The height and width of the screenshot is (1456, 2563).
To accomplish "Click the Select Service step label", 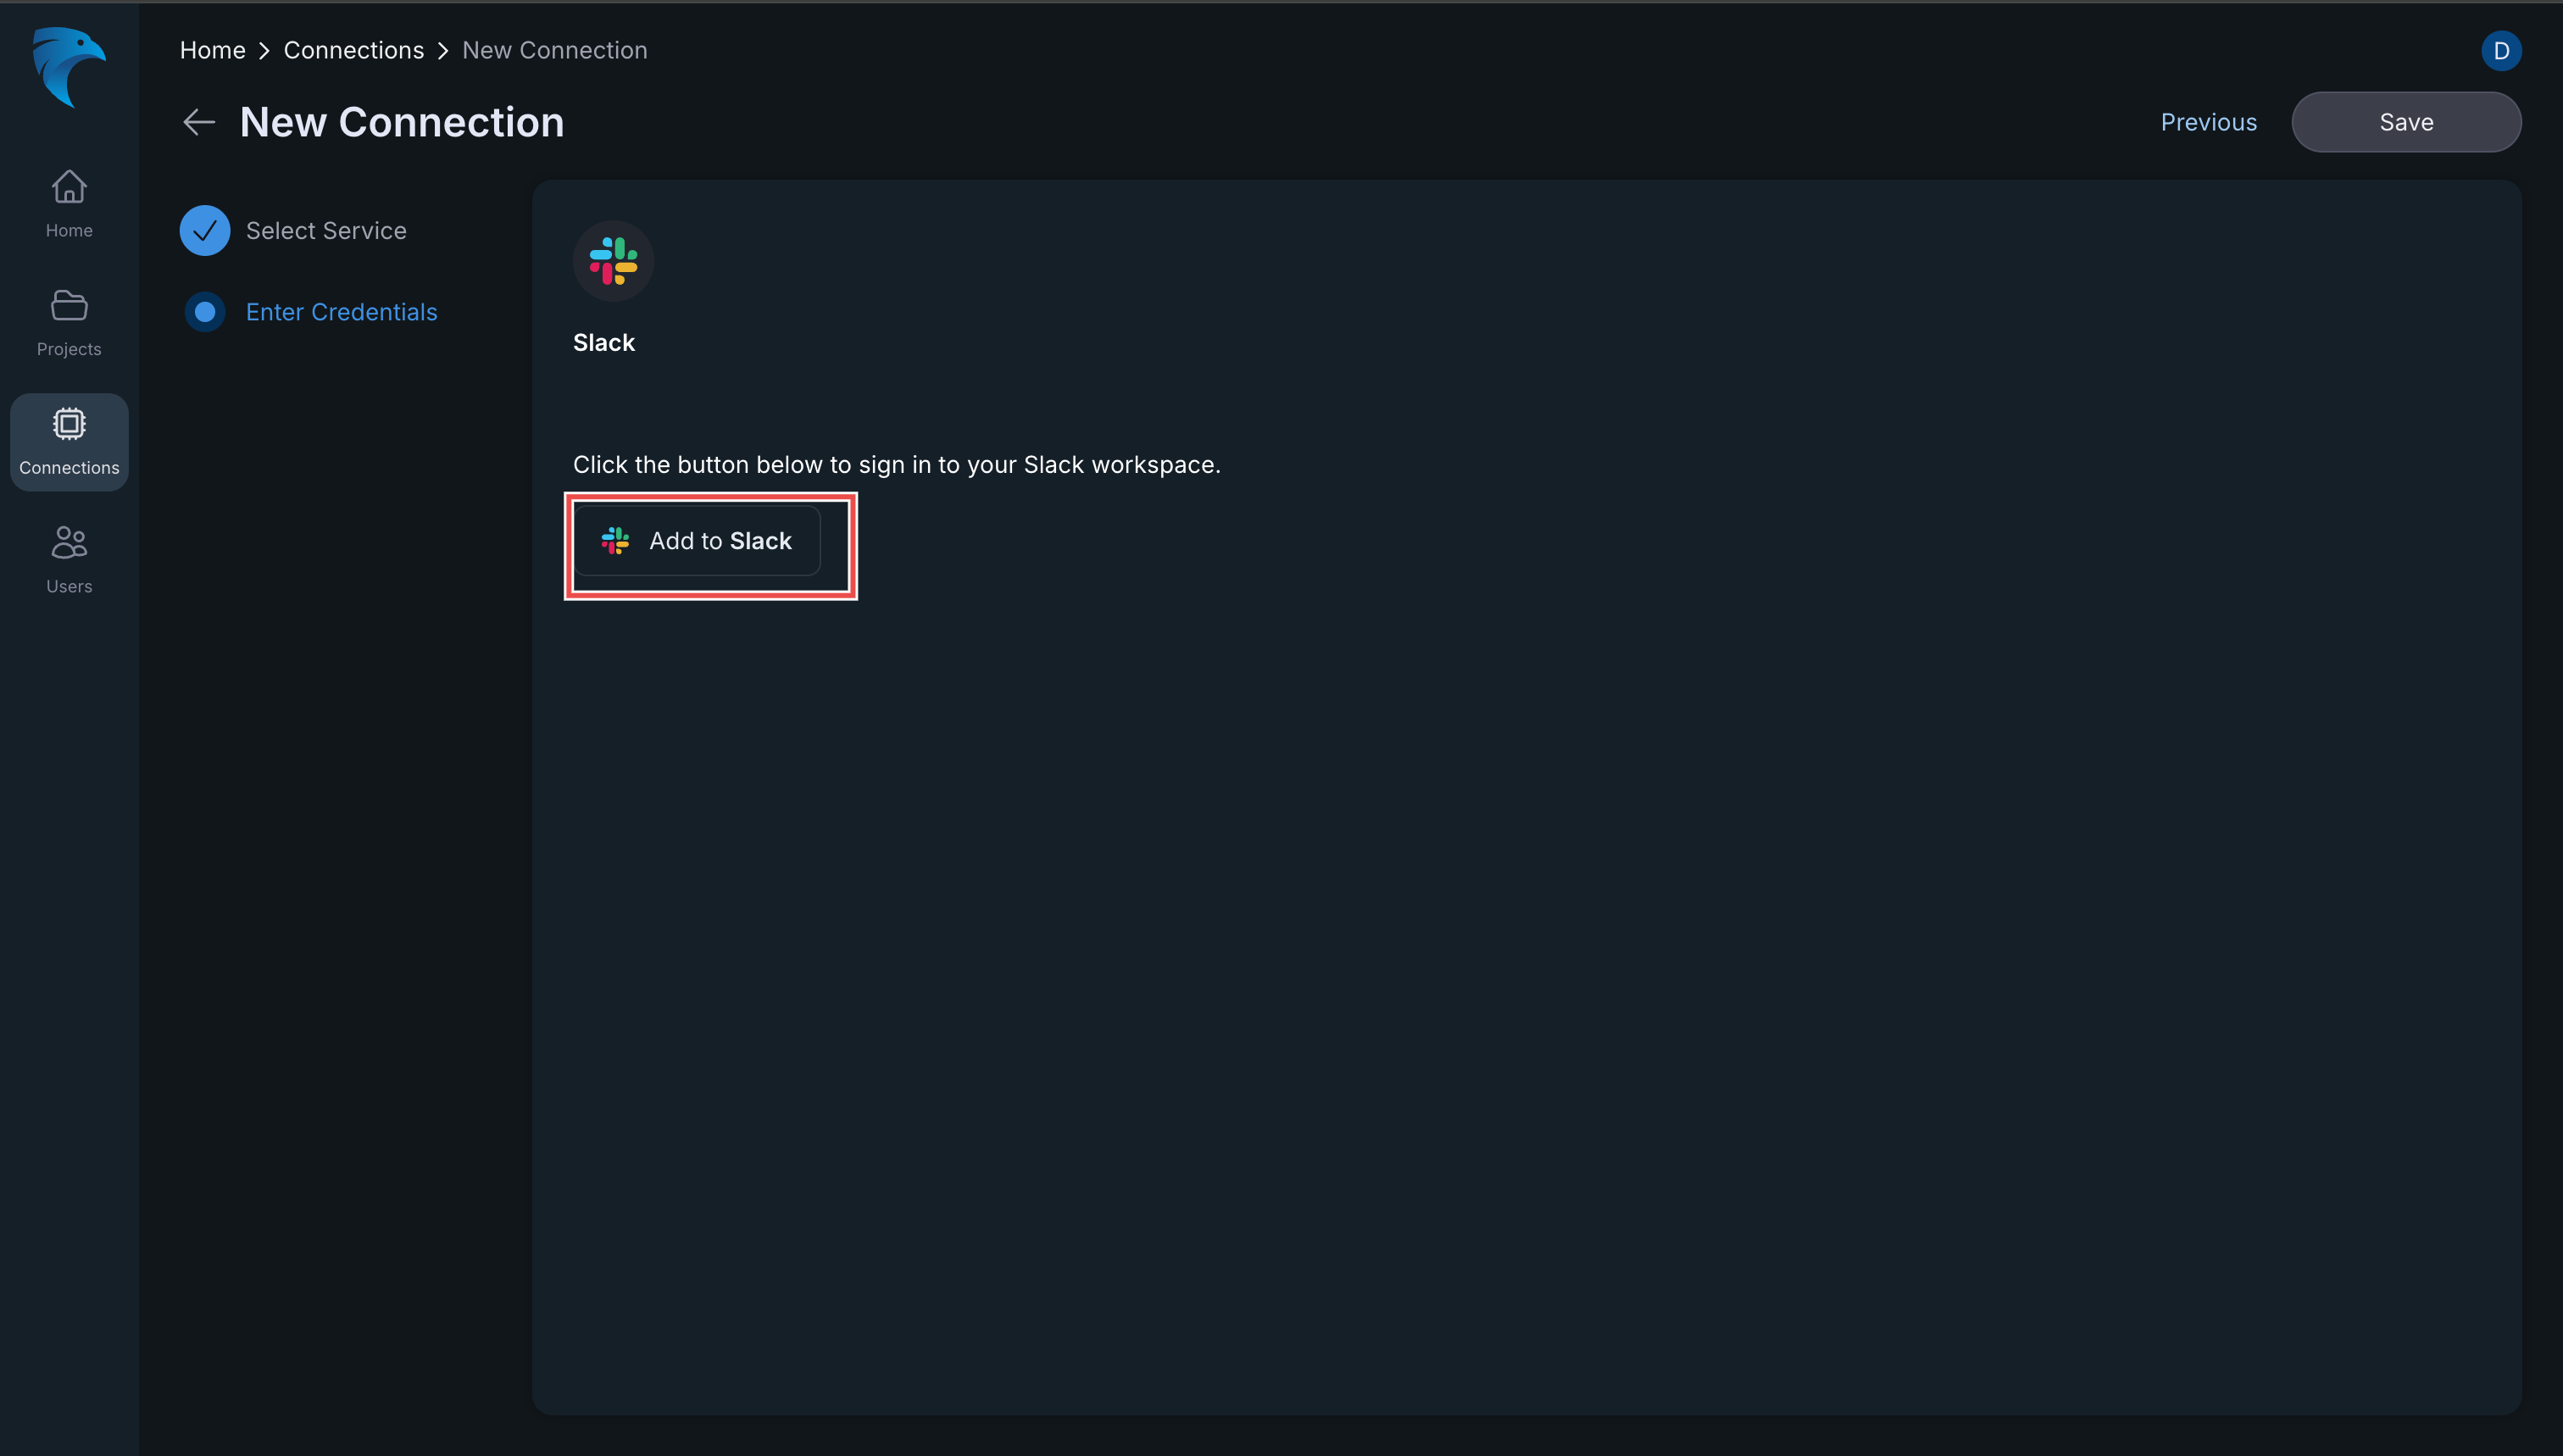I will click(326, 230).
